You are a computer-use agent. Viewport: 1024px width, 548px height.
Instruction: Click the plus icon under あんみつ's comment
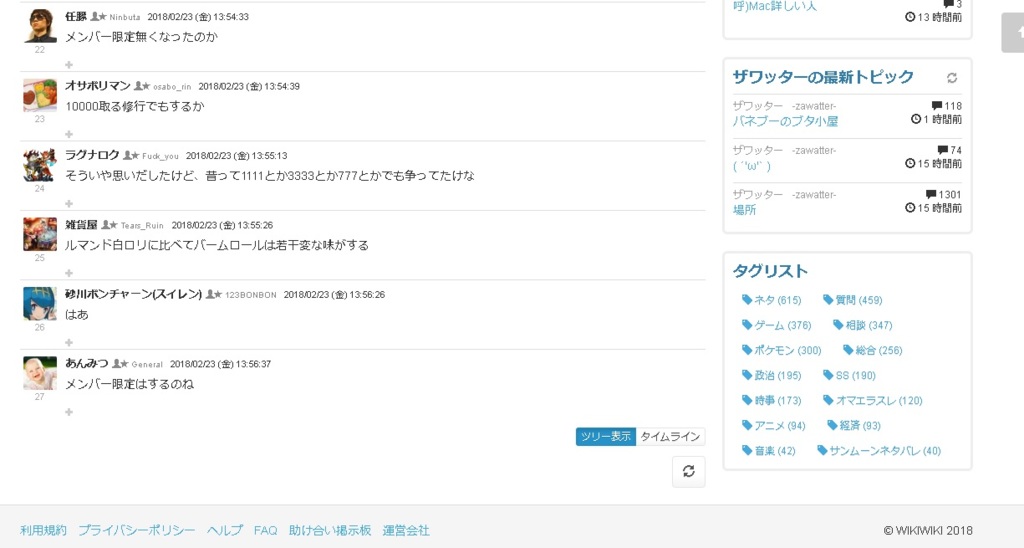(x=69, y=411)
